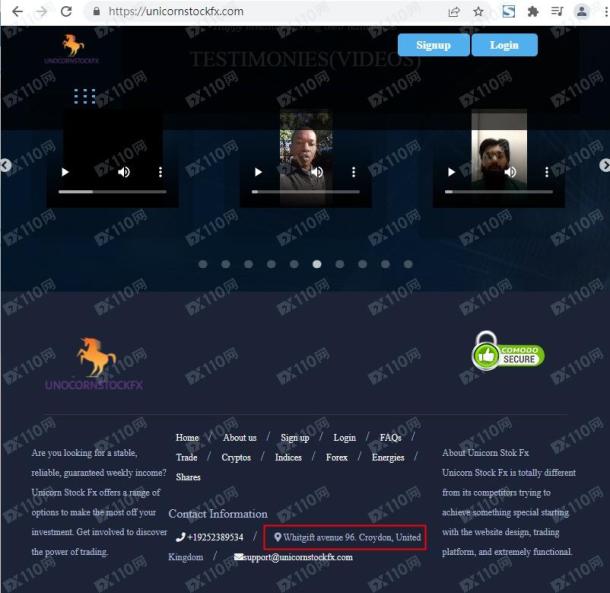The height and width of the screenshot is (593, 610).
Task: Select the tenth carousel dot
Action: coord(408,264)
